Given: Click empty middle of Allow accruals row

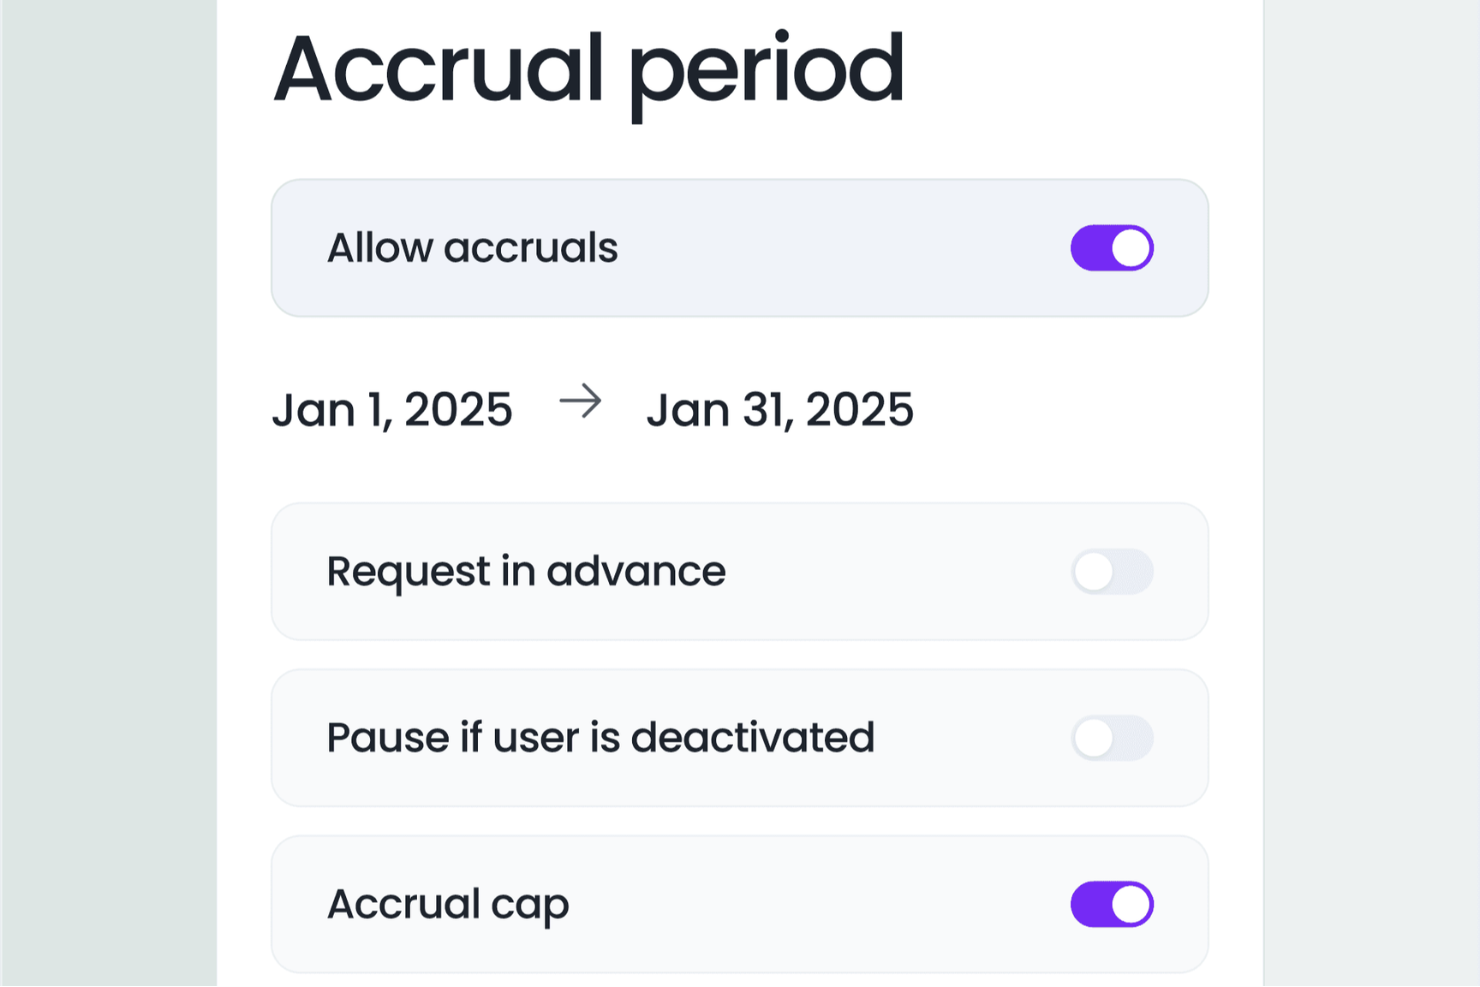Looking at the screenshot, I should [840, 248].
